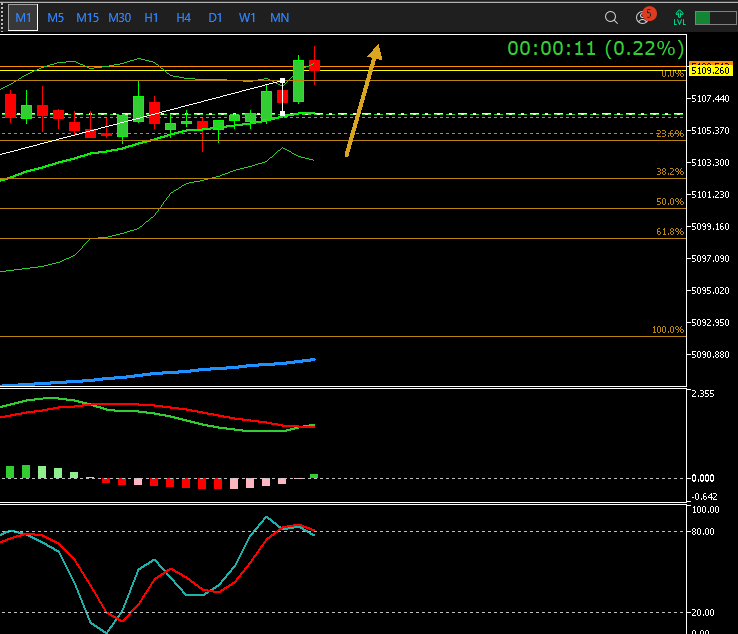
Task: Choose the M30 timeframe
Action: [x=119, y=18]
